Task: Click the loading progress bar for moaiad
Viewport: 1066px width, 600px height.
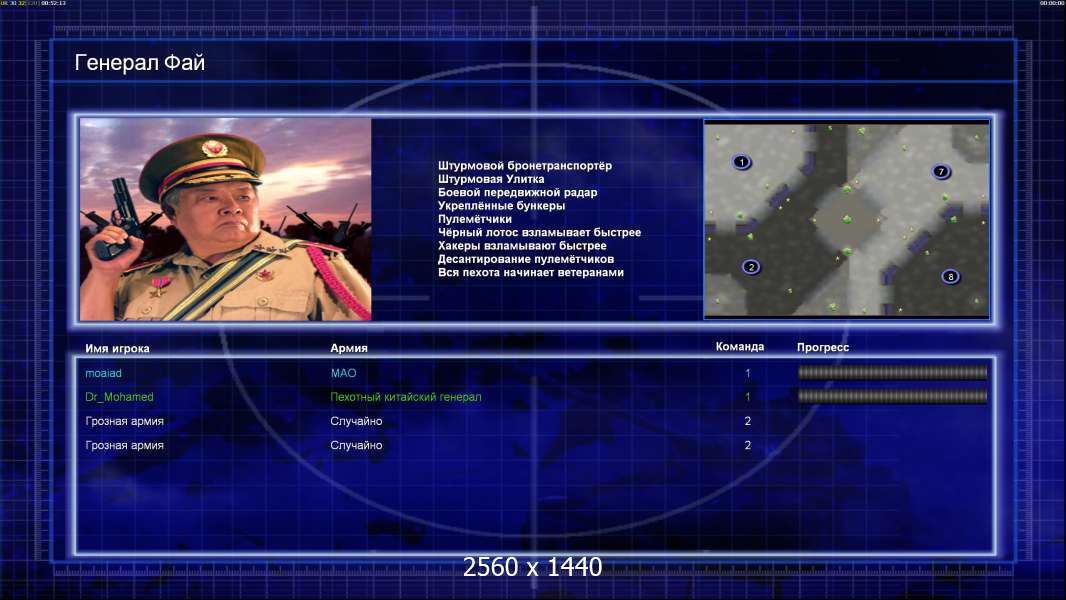Action: 892,372
